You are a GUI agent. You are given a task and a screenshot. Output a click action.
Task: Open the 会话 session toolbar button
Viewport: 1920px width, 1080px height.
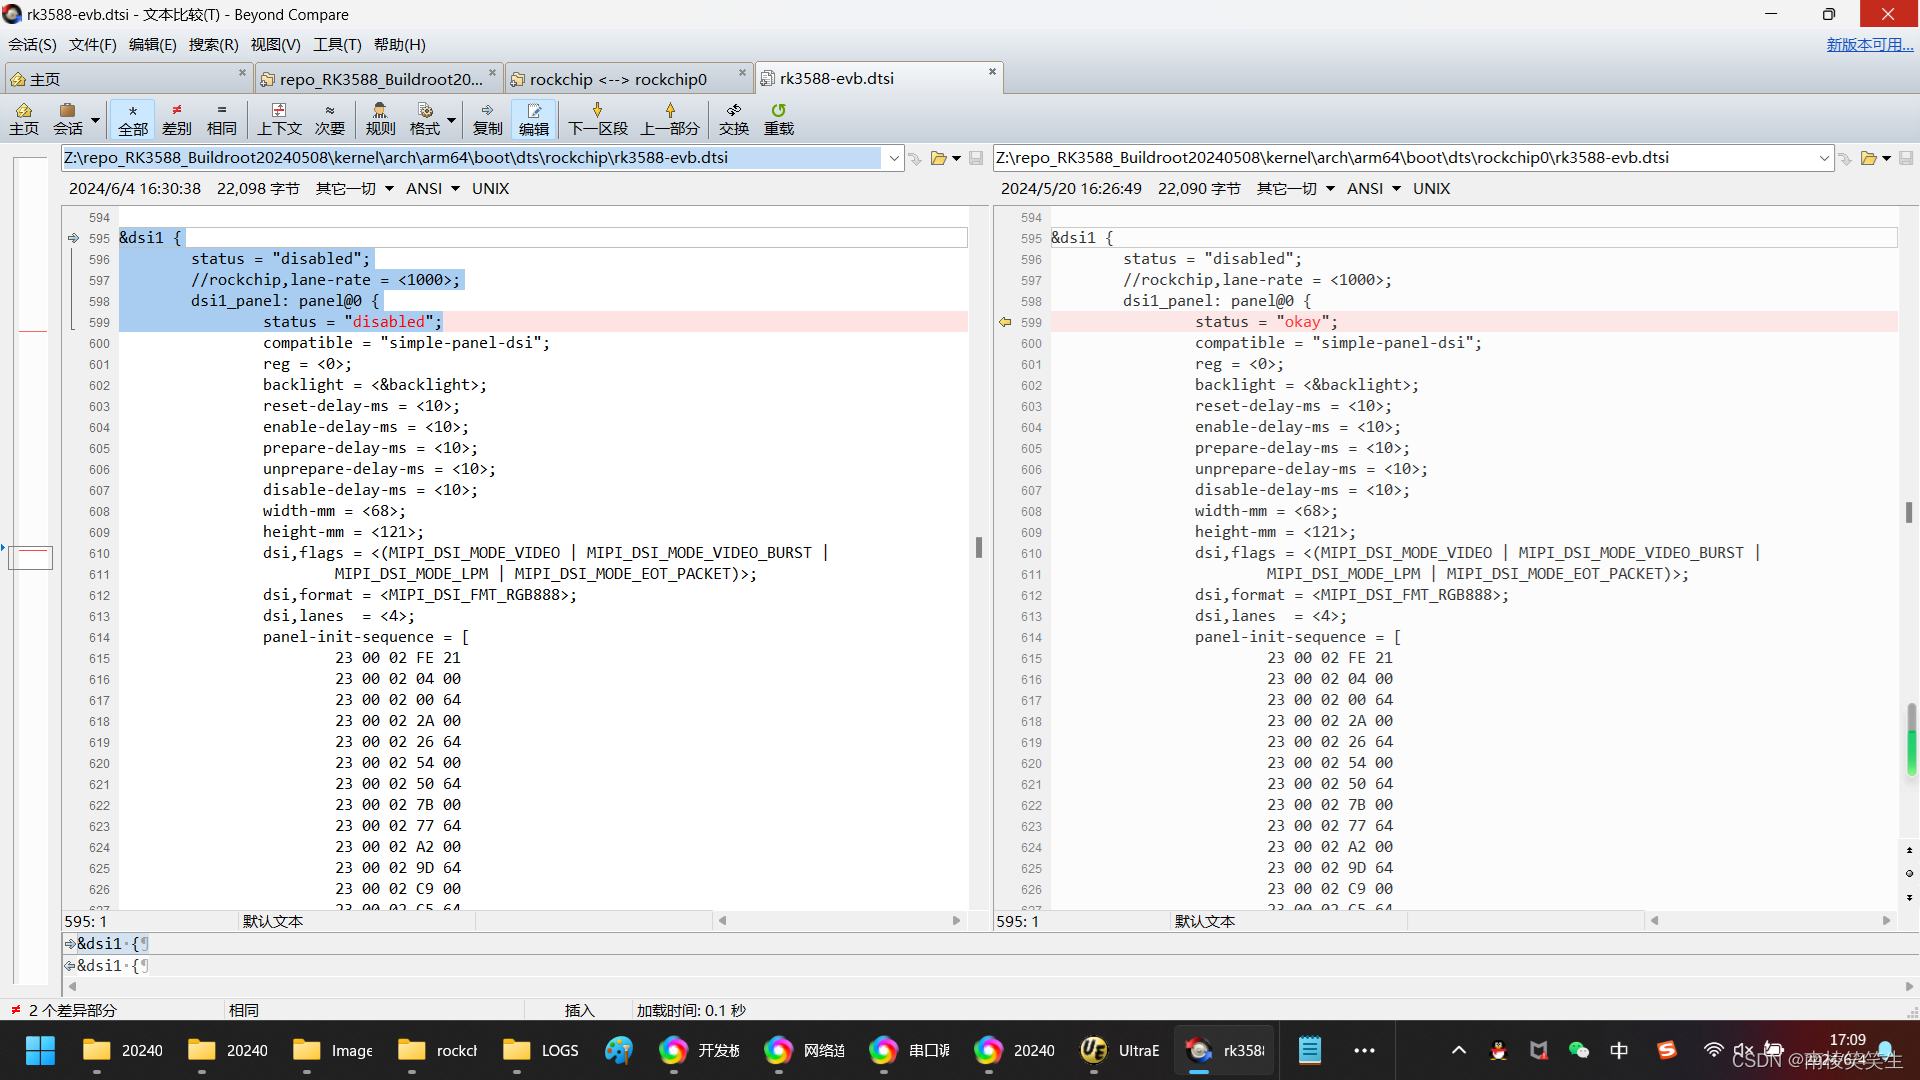(x=68, y=118)
